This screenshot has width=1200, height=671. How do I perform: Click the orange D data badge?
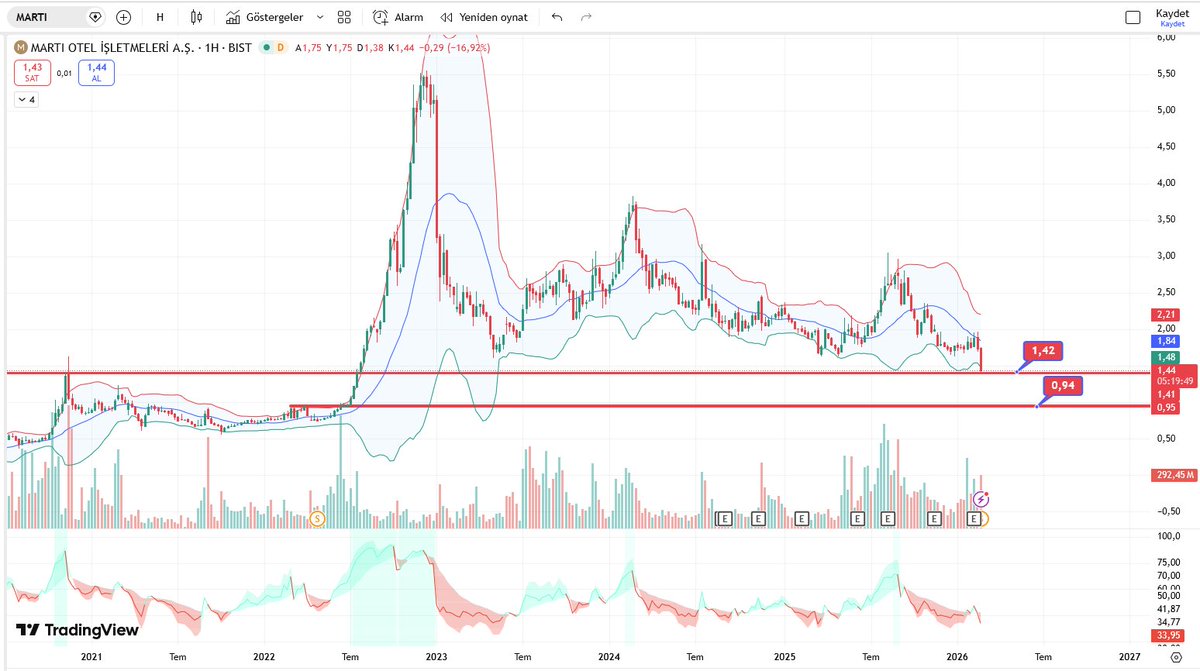click(x=280, y=47)
